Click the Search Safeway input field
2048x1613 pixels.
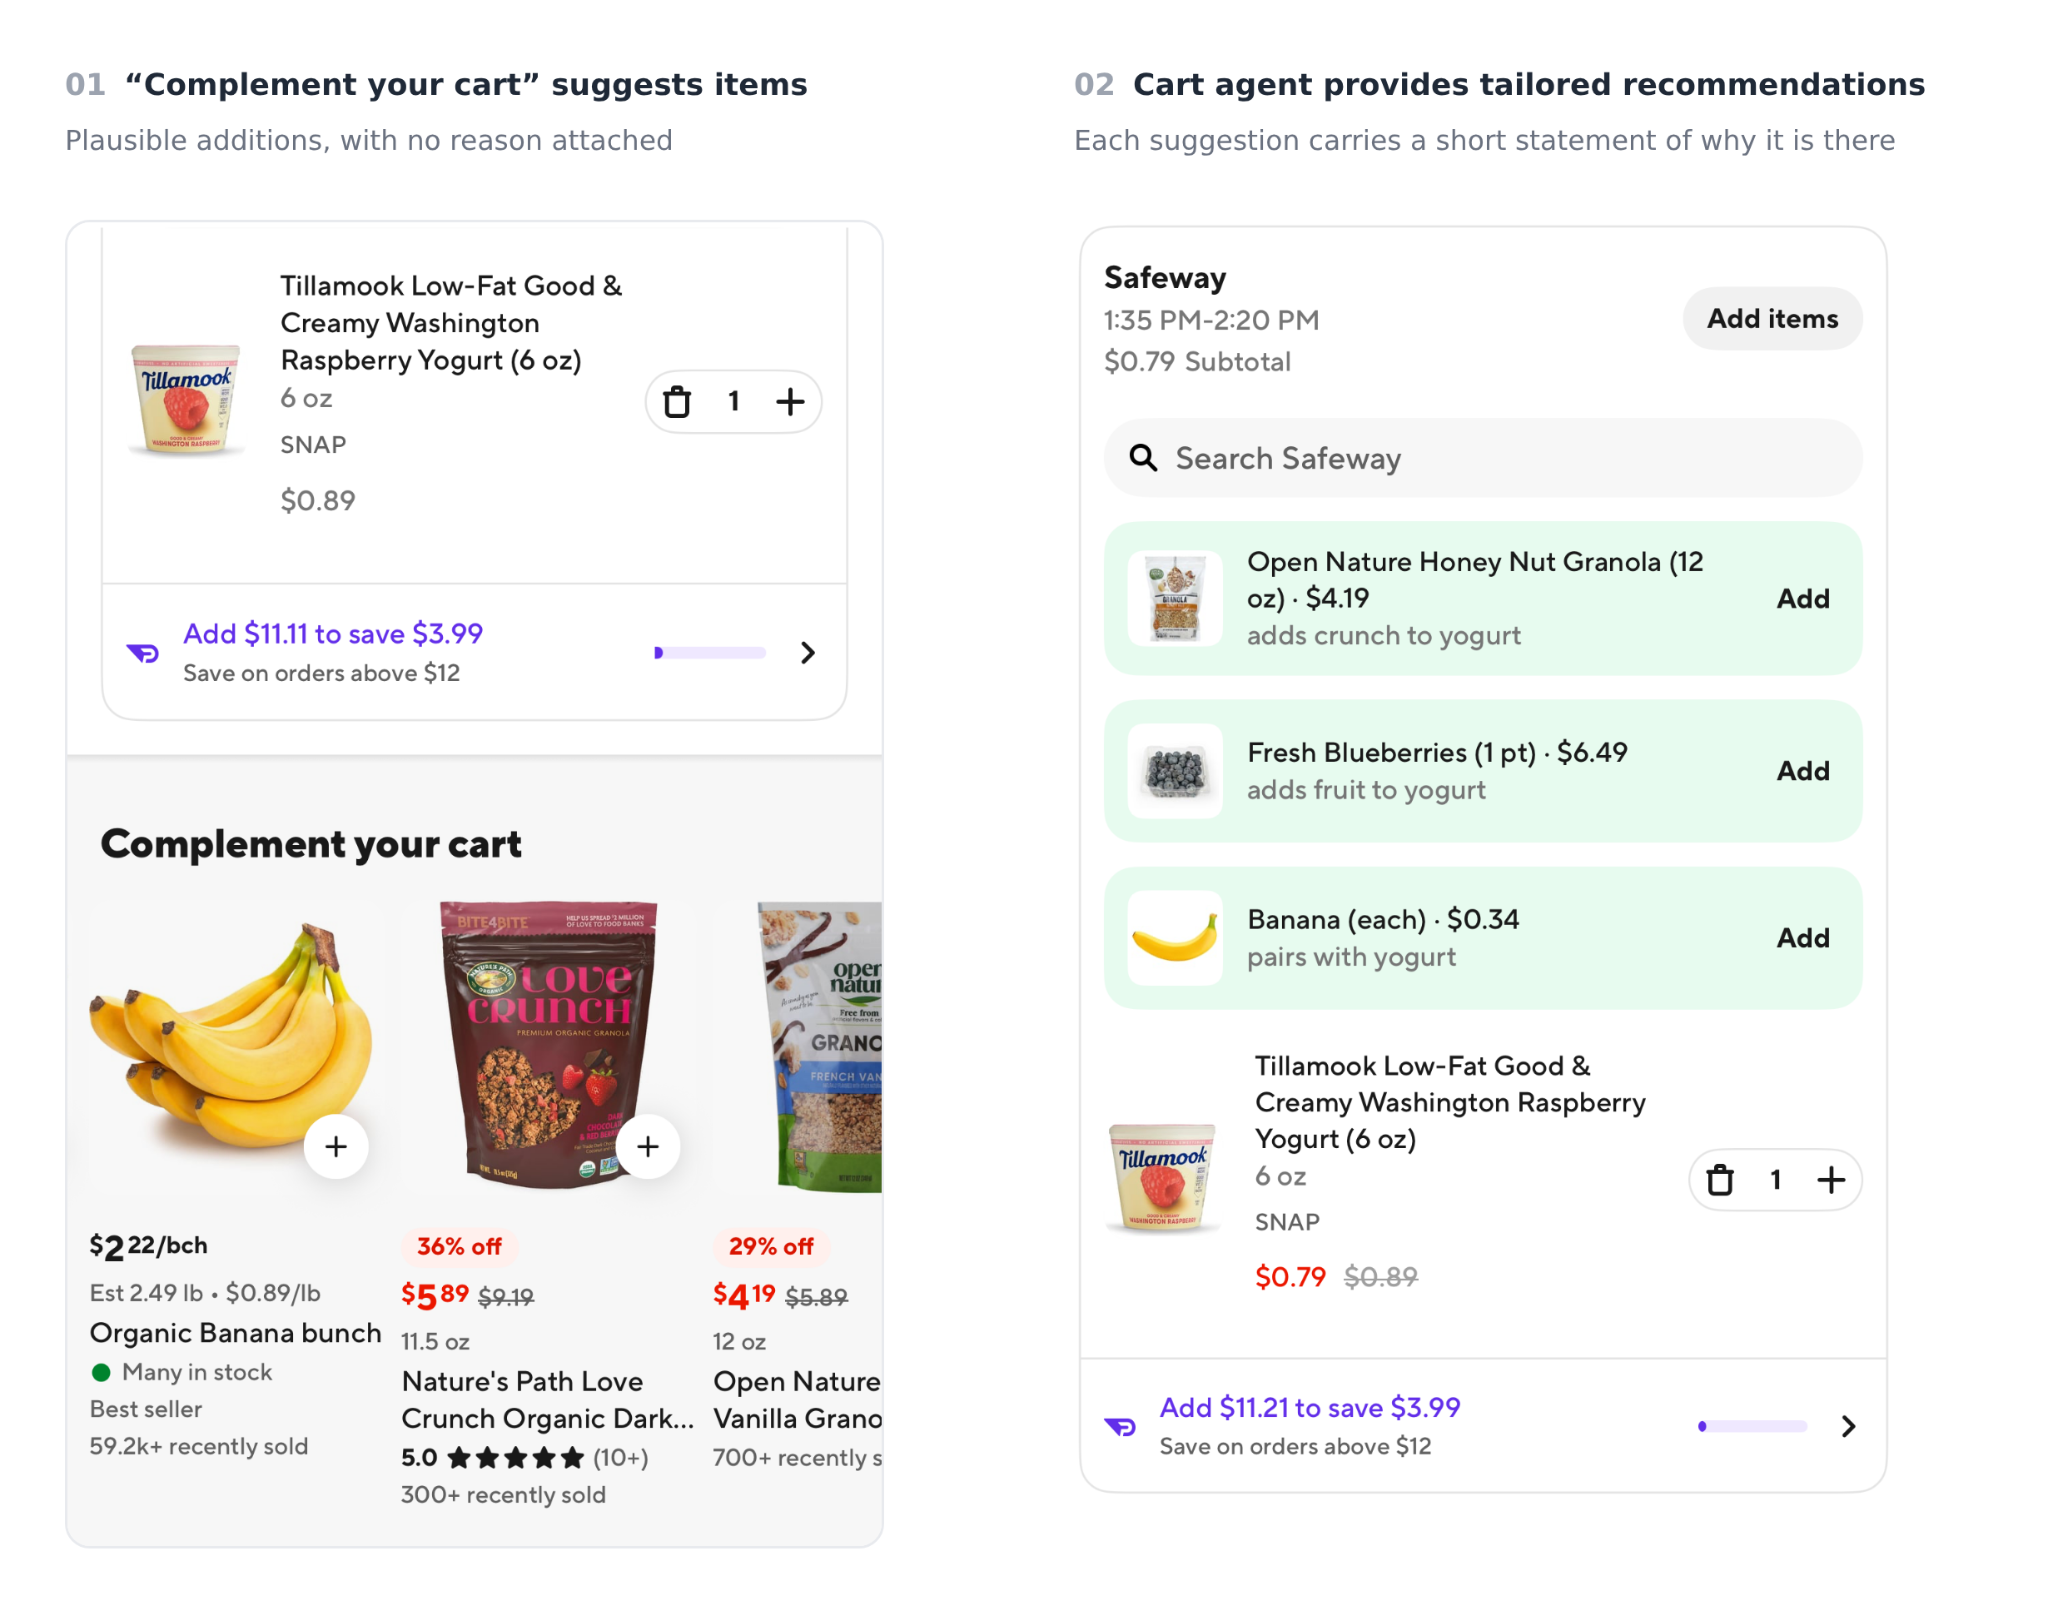click(1483, 458)
